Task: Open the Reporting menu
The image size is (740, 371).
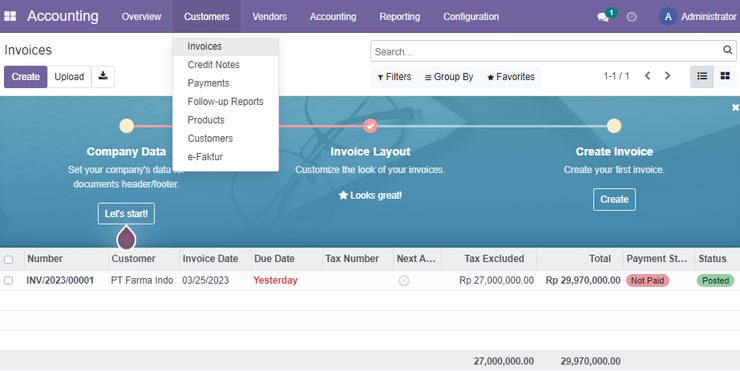Action: pyautogui.click(x=399, y=17)
